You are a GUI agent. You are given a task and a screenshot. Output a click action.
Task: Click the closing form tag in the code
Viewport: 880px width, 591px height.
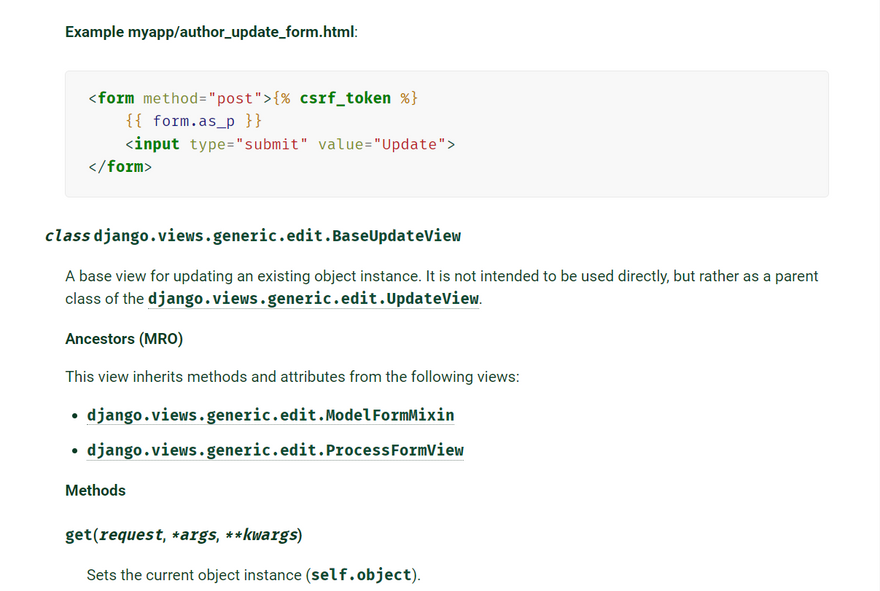tap(120, 167)
